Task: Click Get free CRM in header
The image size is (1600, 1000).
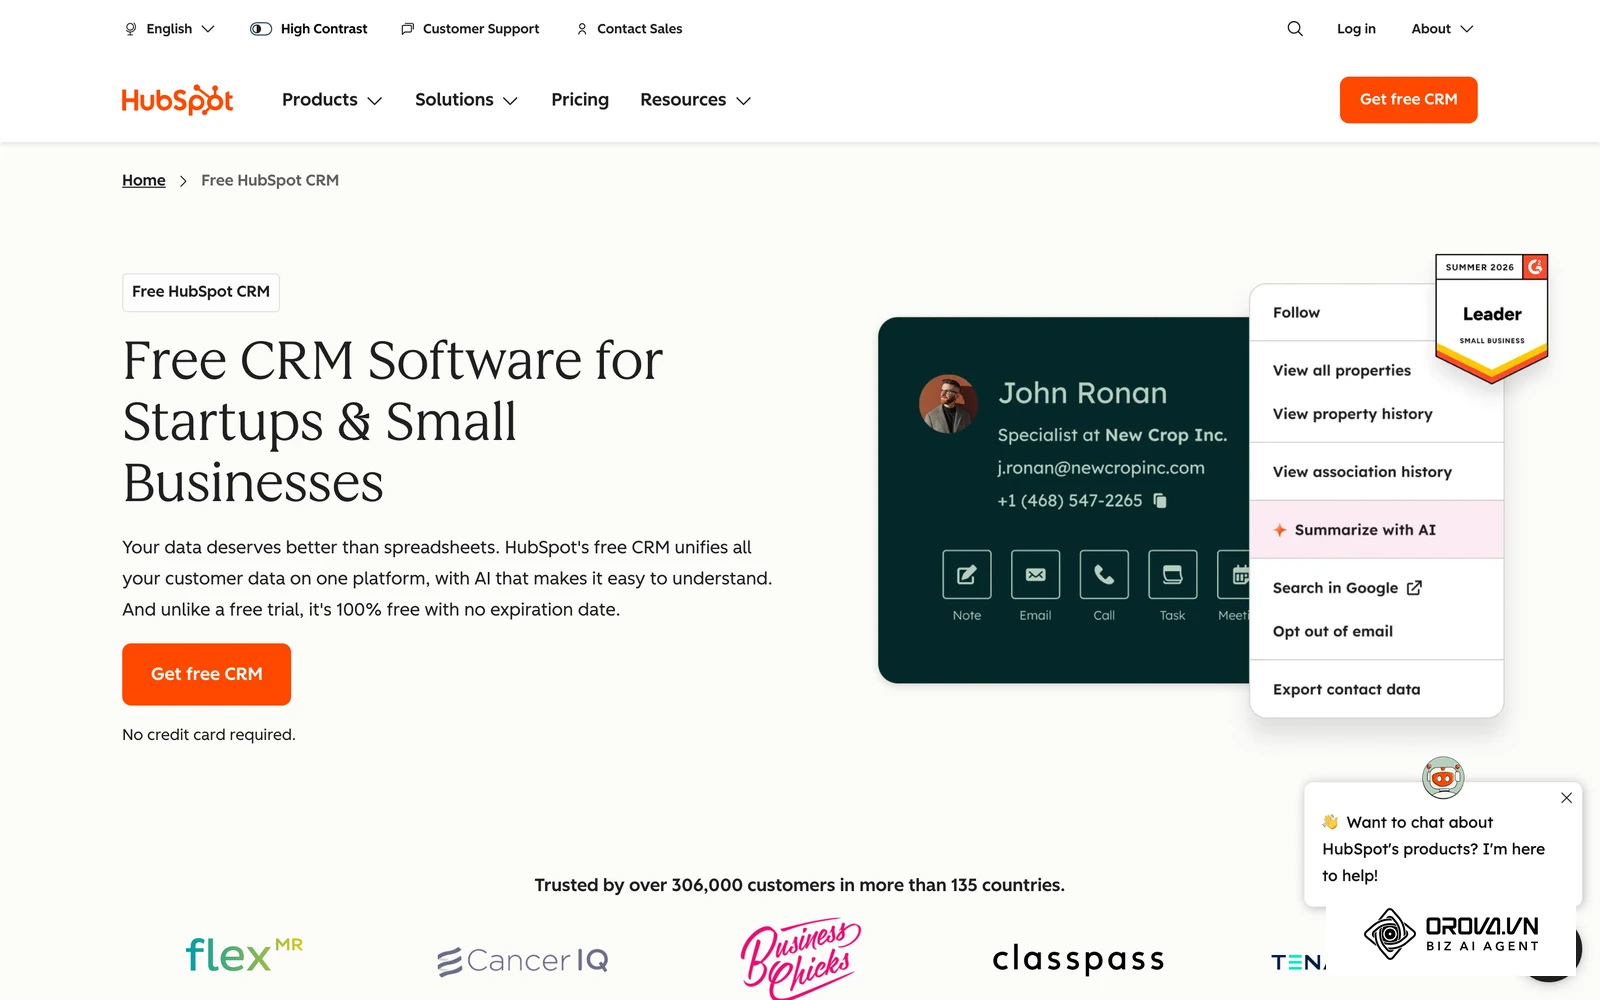Action: click(x=1408, y=100)
